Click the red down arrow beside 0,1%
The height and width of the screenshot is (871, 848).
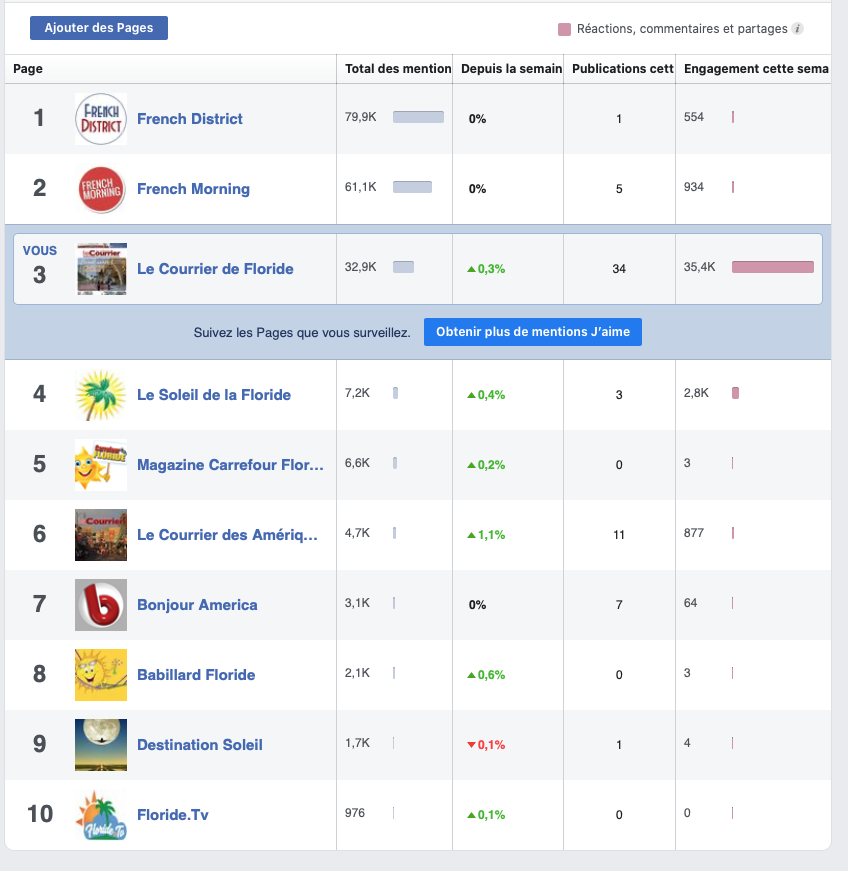pyautogui.click(x=471, y=745)
